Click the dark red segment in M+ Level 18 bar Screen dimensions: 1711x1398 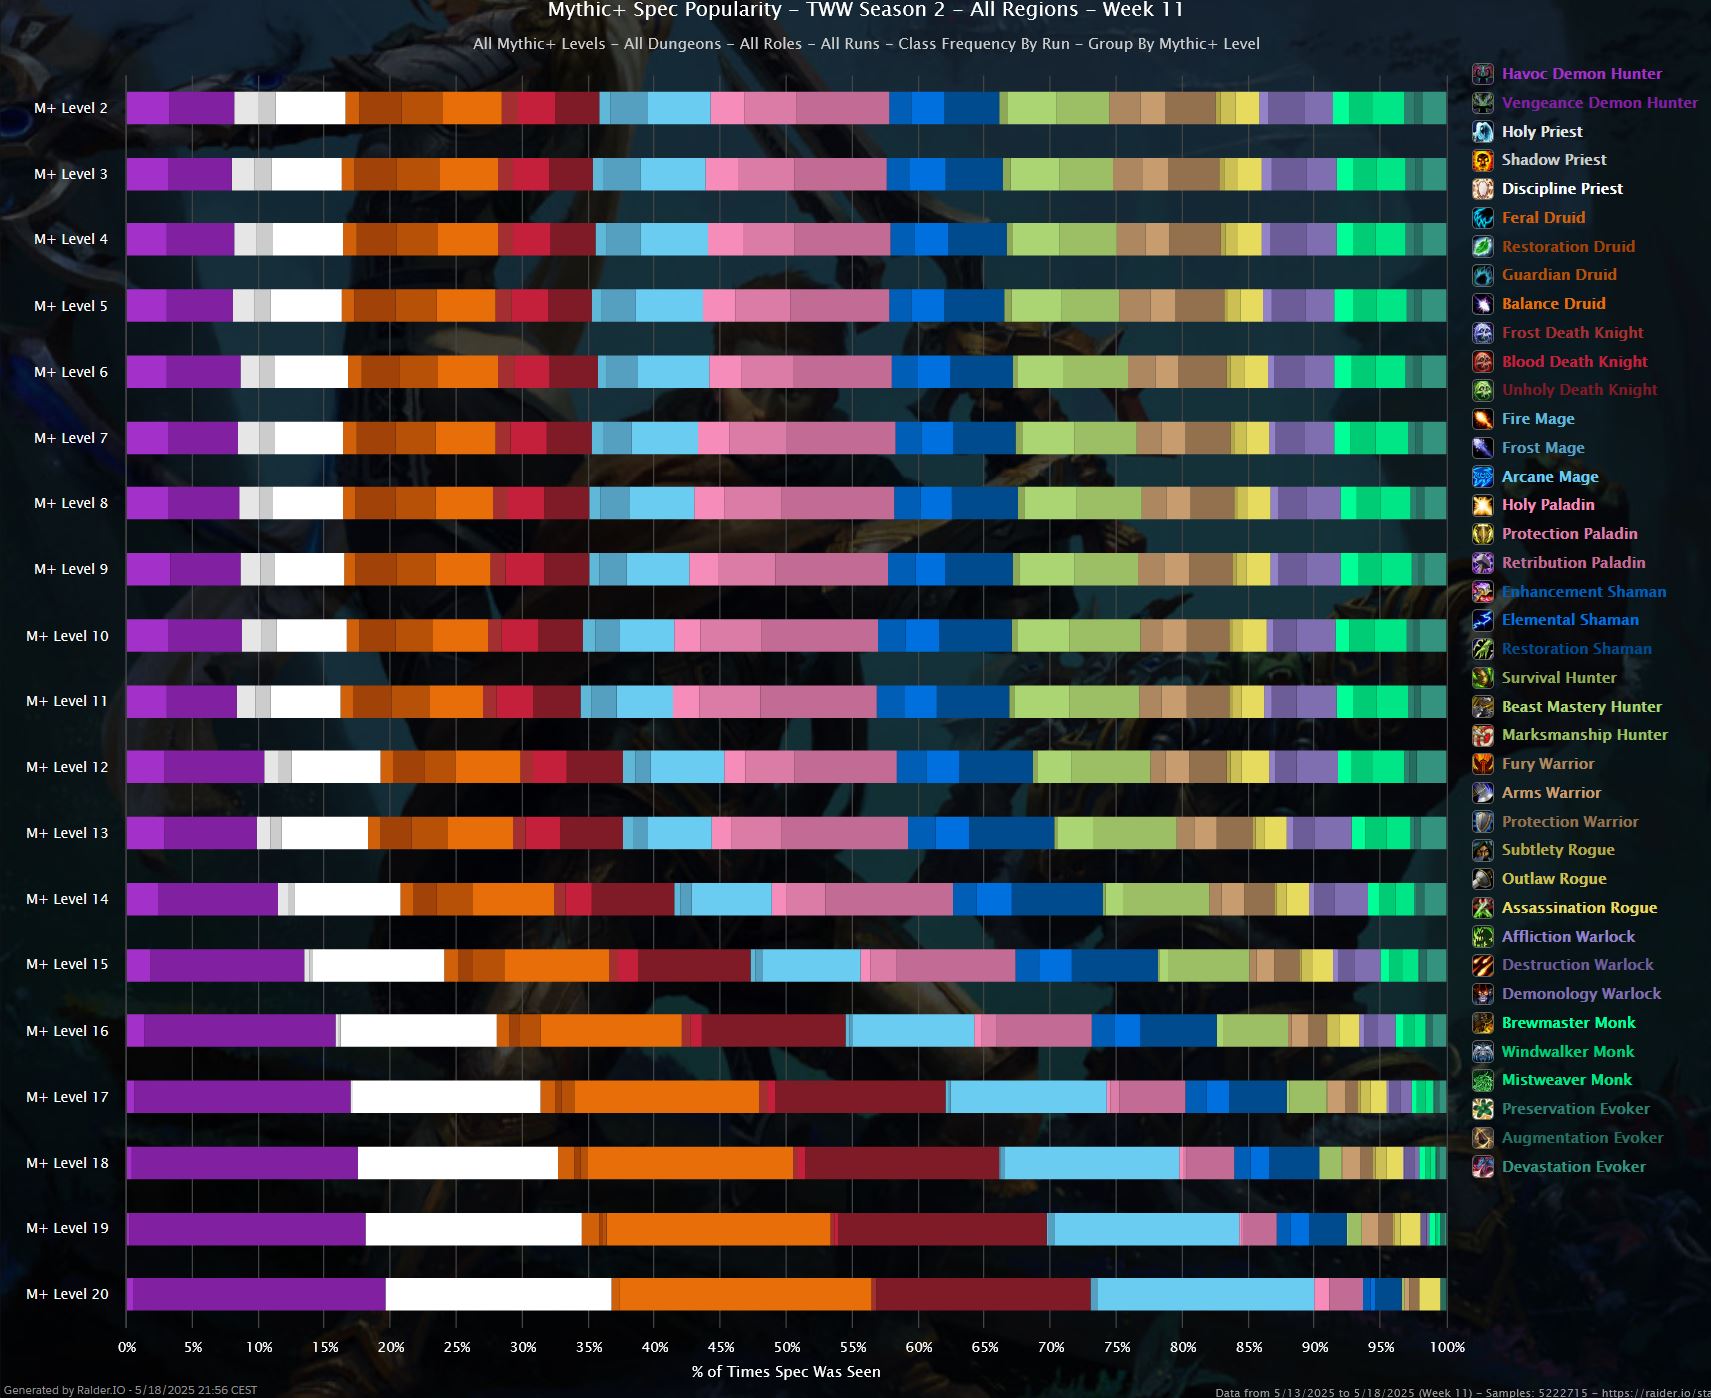(902, 1163)
